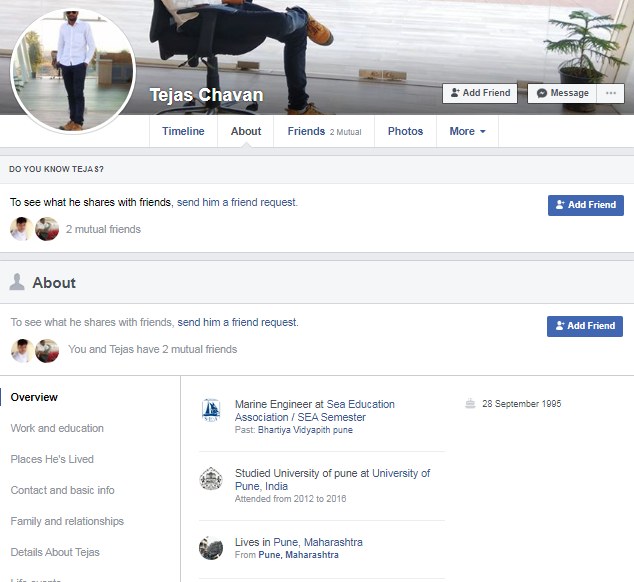Switch to the Timeline tab
This screenshot has width=634, height=582.
pyautogui.click(x=183, y=131)
